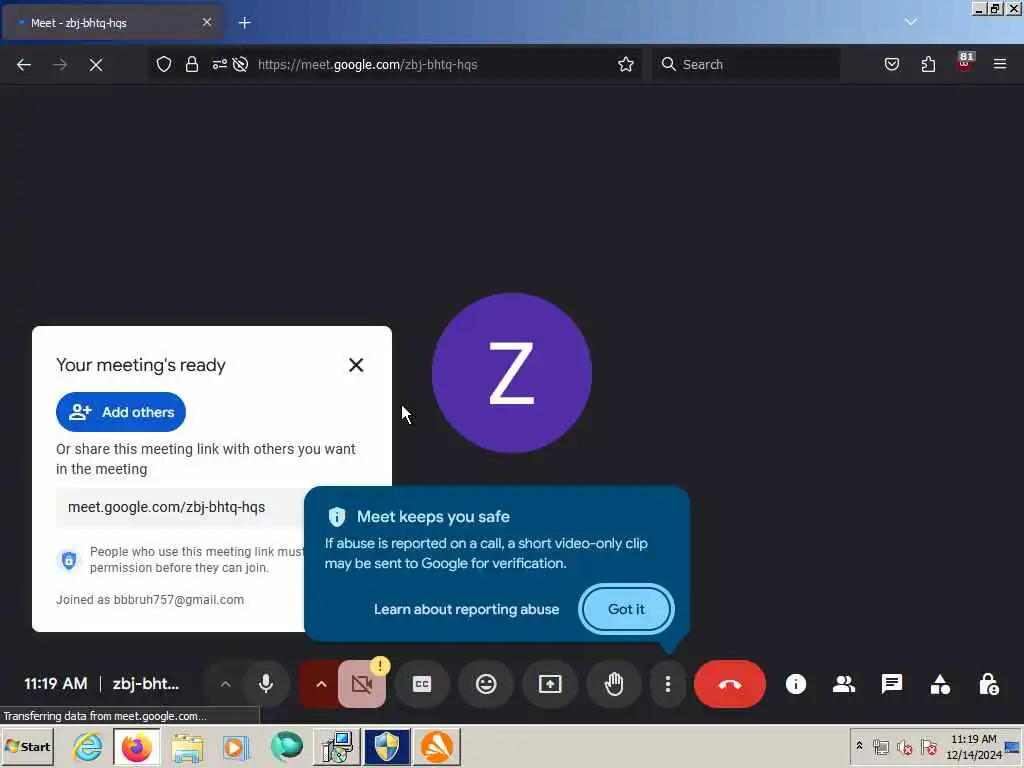This screenshot has height=768, width=1024.
Task: Leave the call with the red hang-up button
Action: (729, 684)
